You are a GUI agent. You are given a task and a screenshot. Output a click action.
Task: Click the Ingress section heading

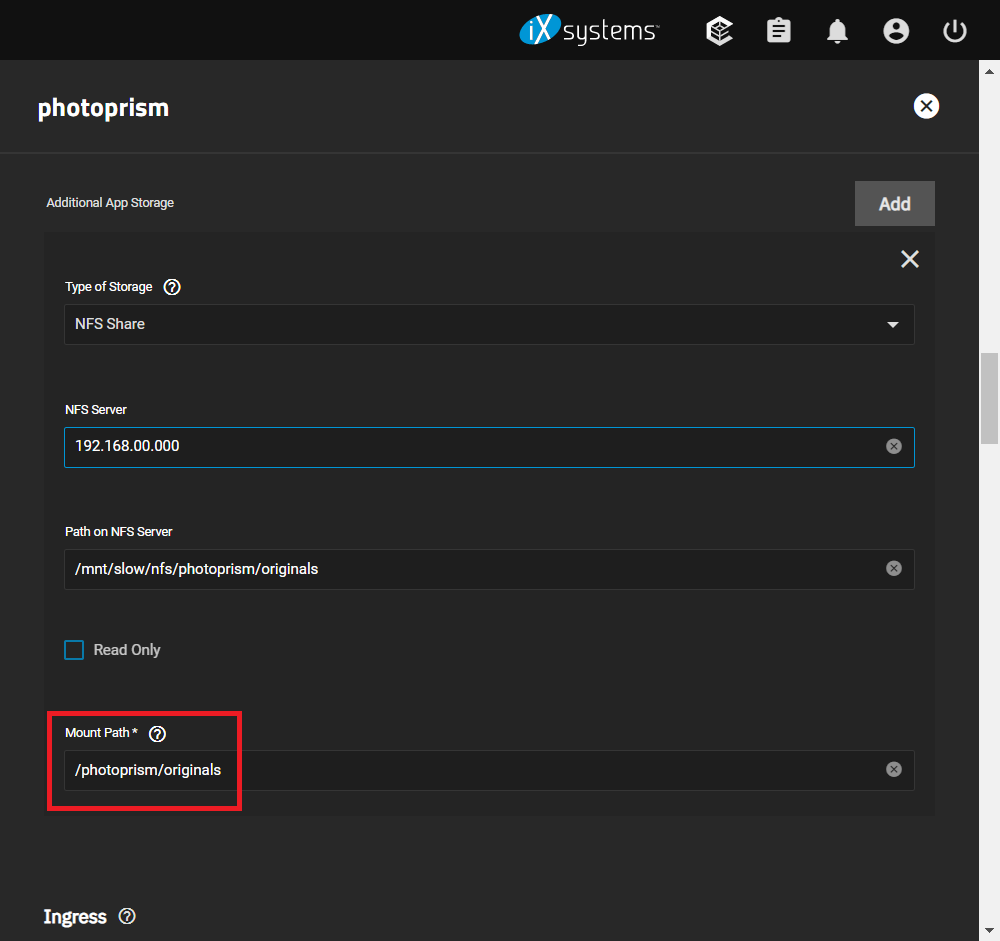click(x=75, y=917)
